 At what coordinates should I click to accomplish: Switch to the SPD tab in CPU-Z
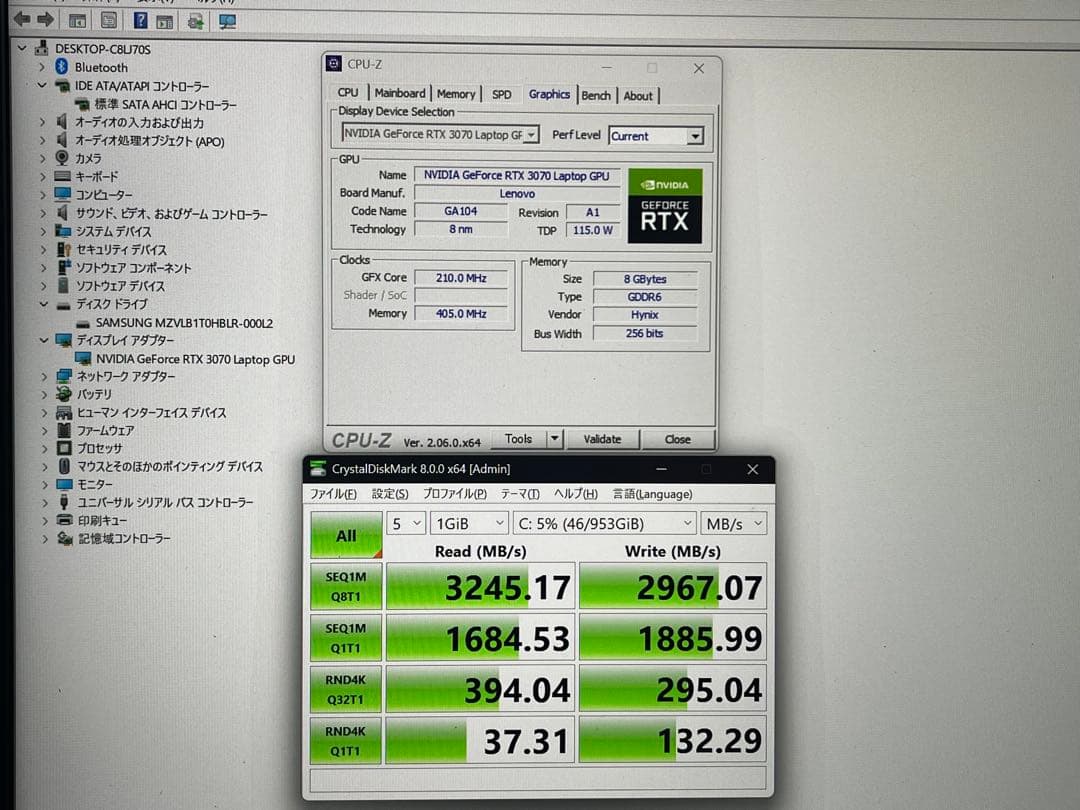click(x=502, y=93)
